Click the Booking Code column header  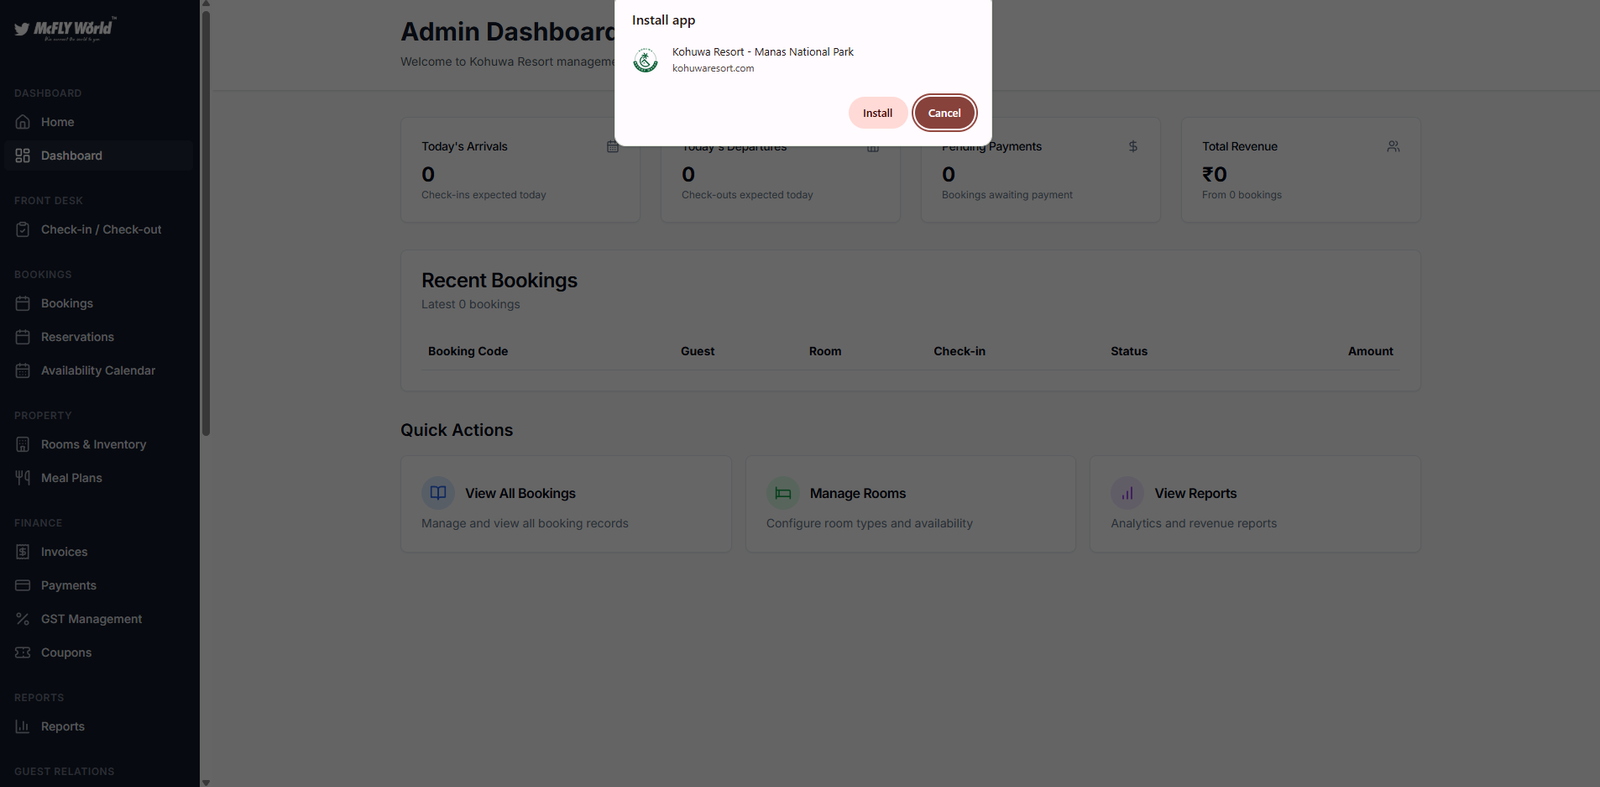point(468,351)
